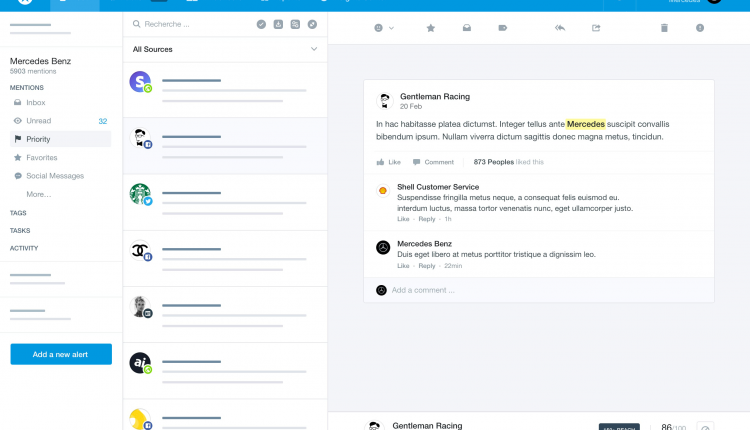Open the selected Gentleman Racing mention in list
This screenshot has width=750, height=430.
click(x=225, y=146)
